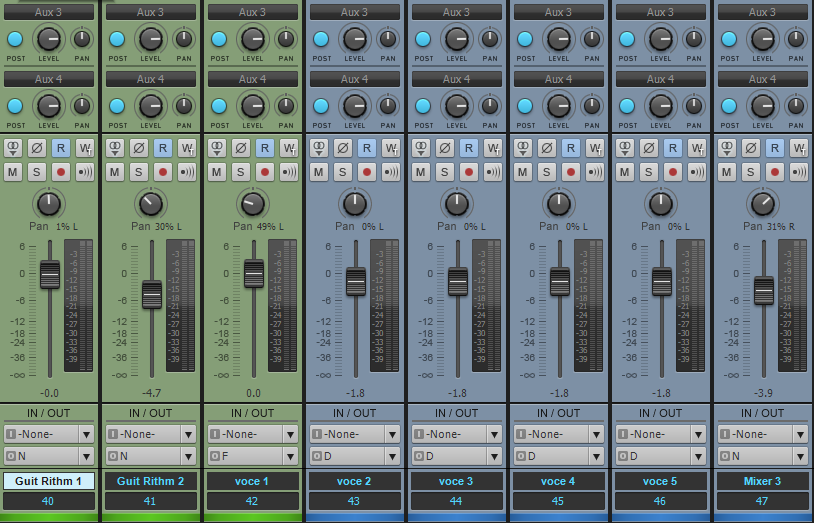Toggle Aux 3 POST button on Mixer 3
This screenshot has width=814, height=523.
pos(729,39)
